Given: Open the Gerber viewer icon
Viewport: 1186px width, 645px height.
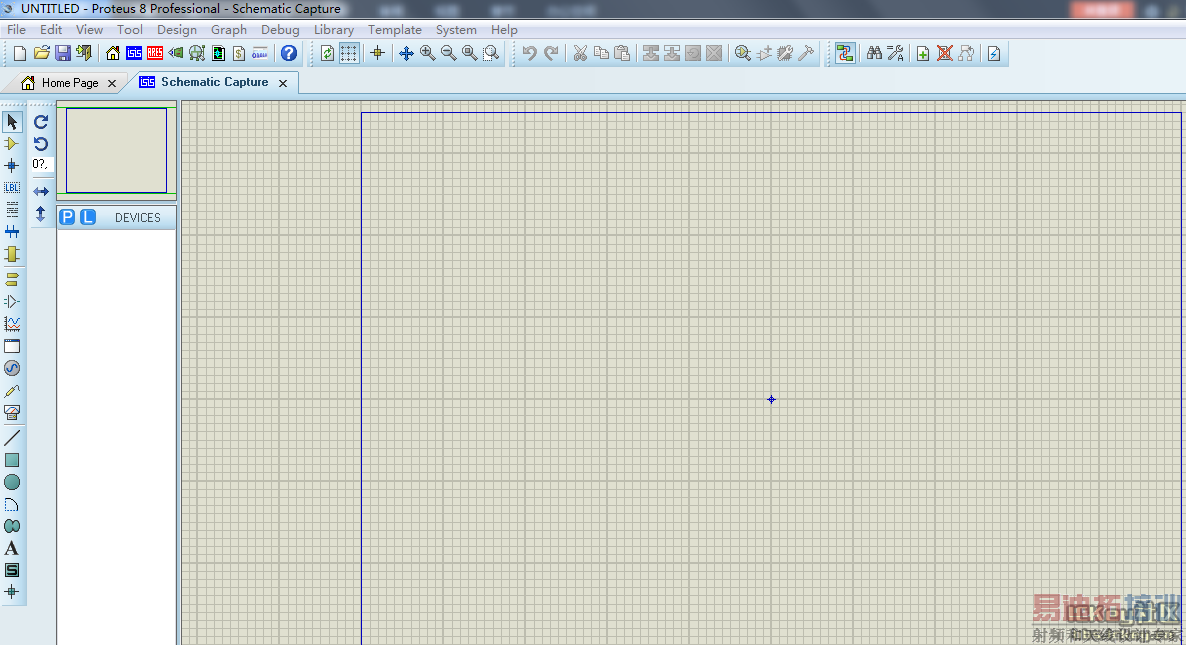Looking at the screenshot, I should click(x=197, y=54).
